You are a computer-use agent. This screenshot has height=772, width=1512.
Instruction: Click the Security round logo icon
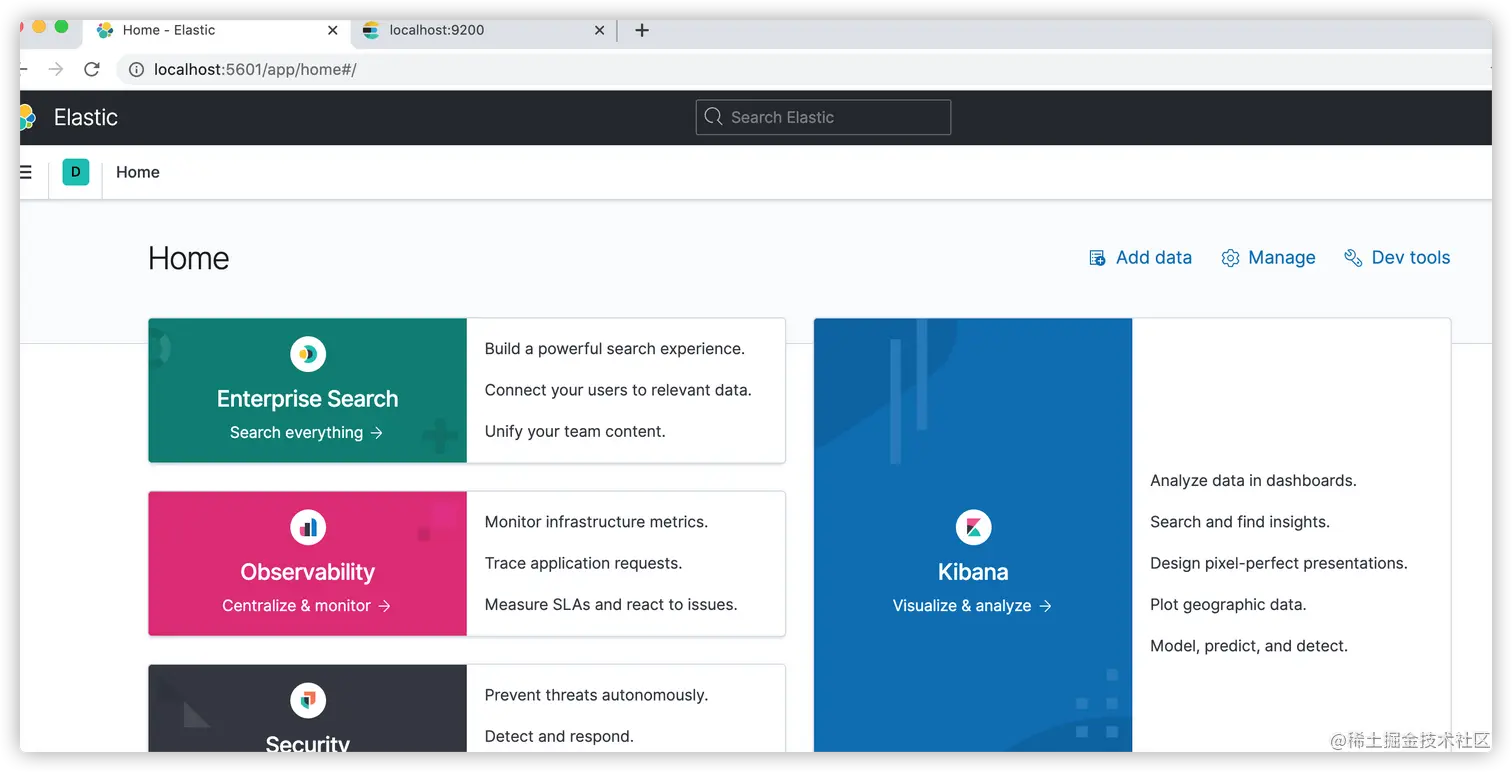click(308, 700)
